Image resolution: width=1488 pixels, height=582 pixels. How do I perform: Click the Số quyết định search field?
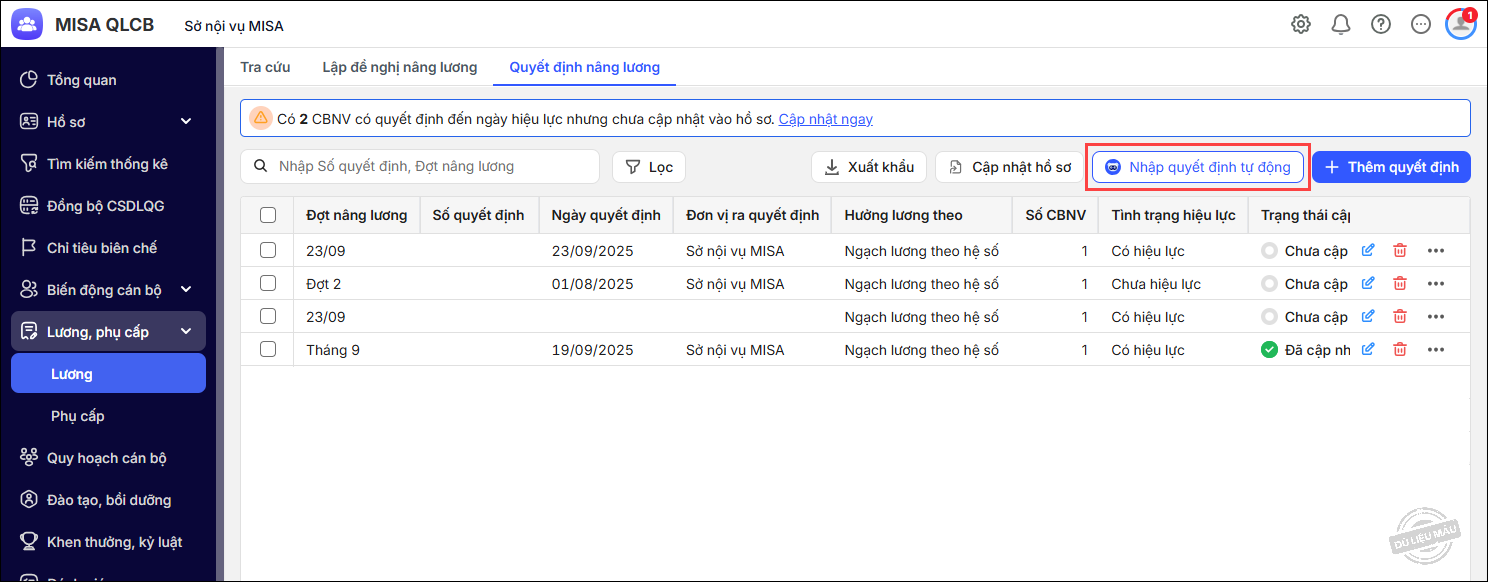(430, 167)
